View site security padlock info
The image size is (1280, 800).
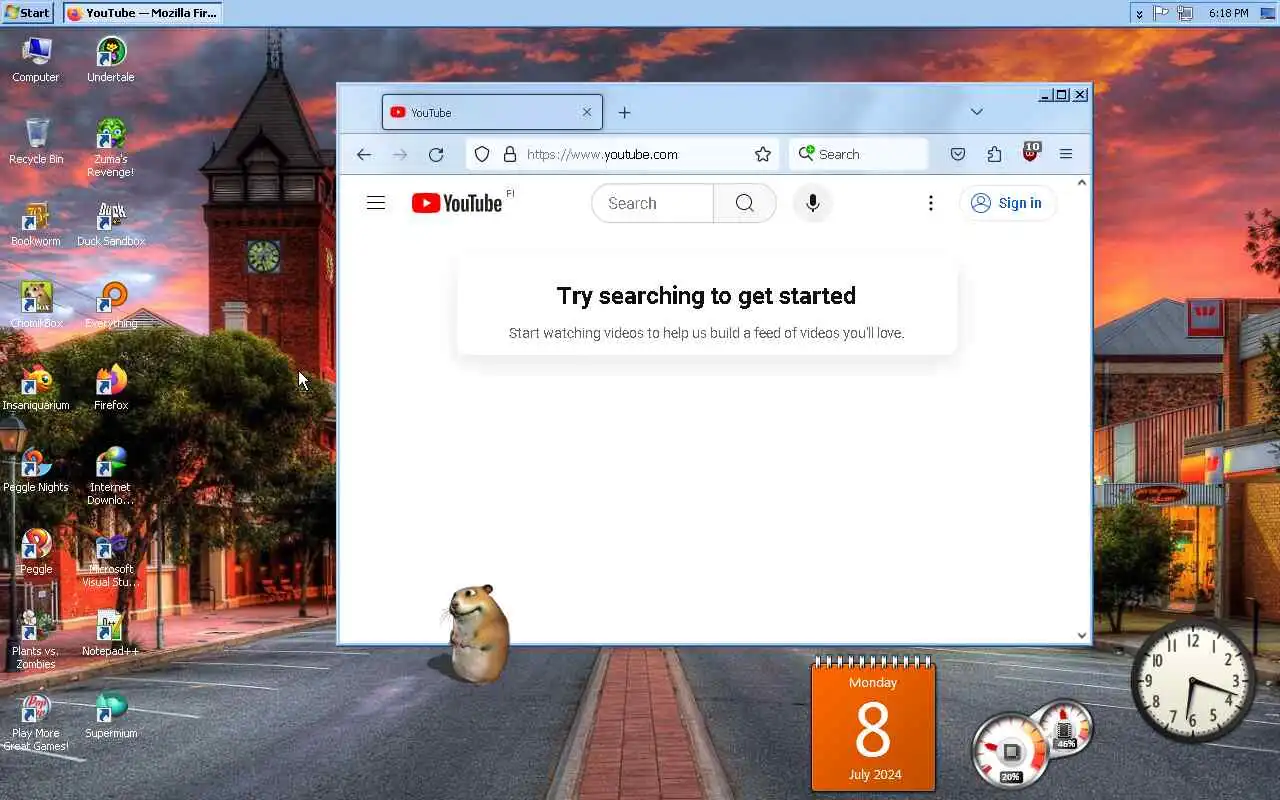(x=510, y=154)
